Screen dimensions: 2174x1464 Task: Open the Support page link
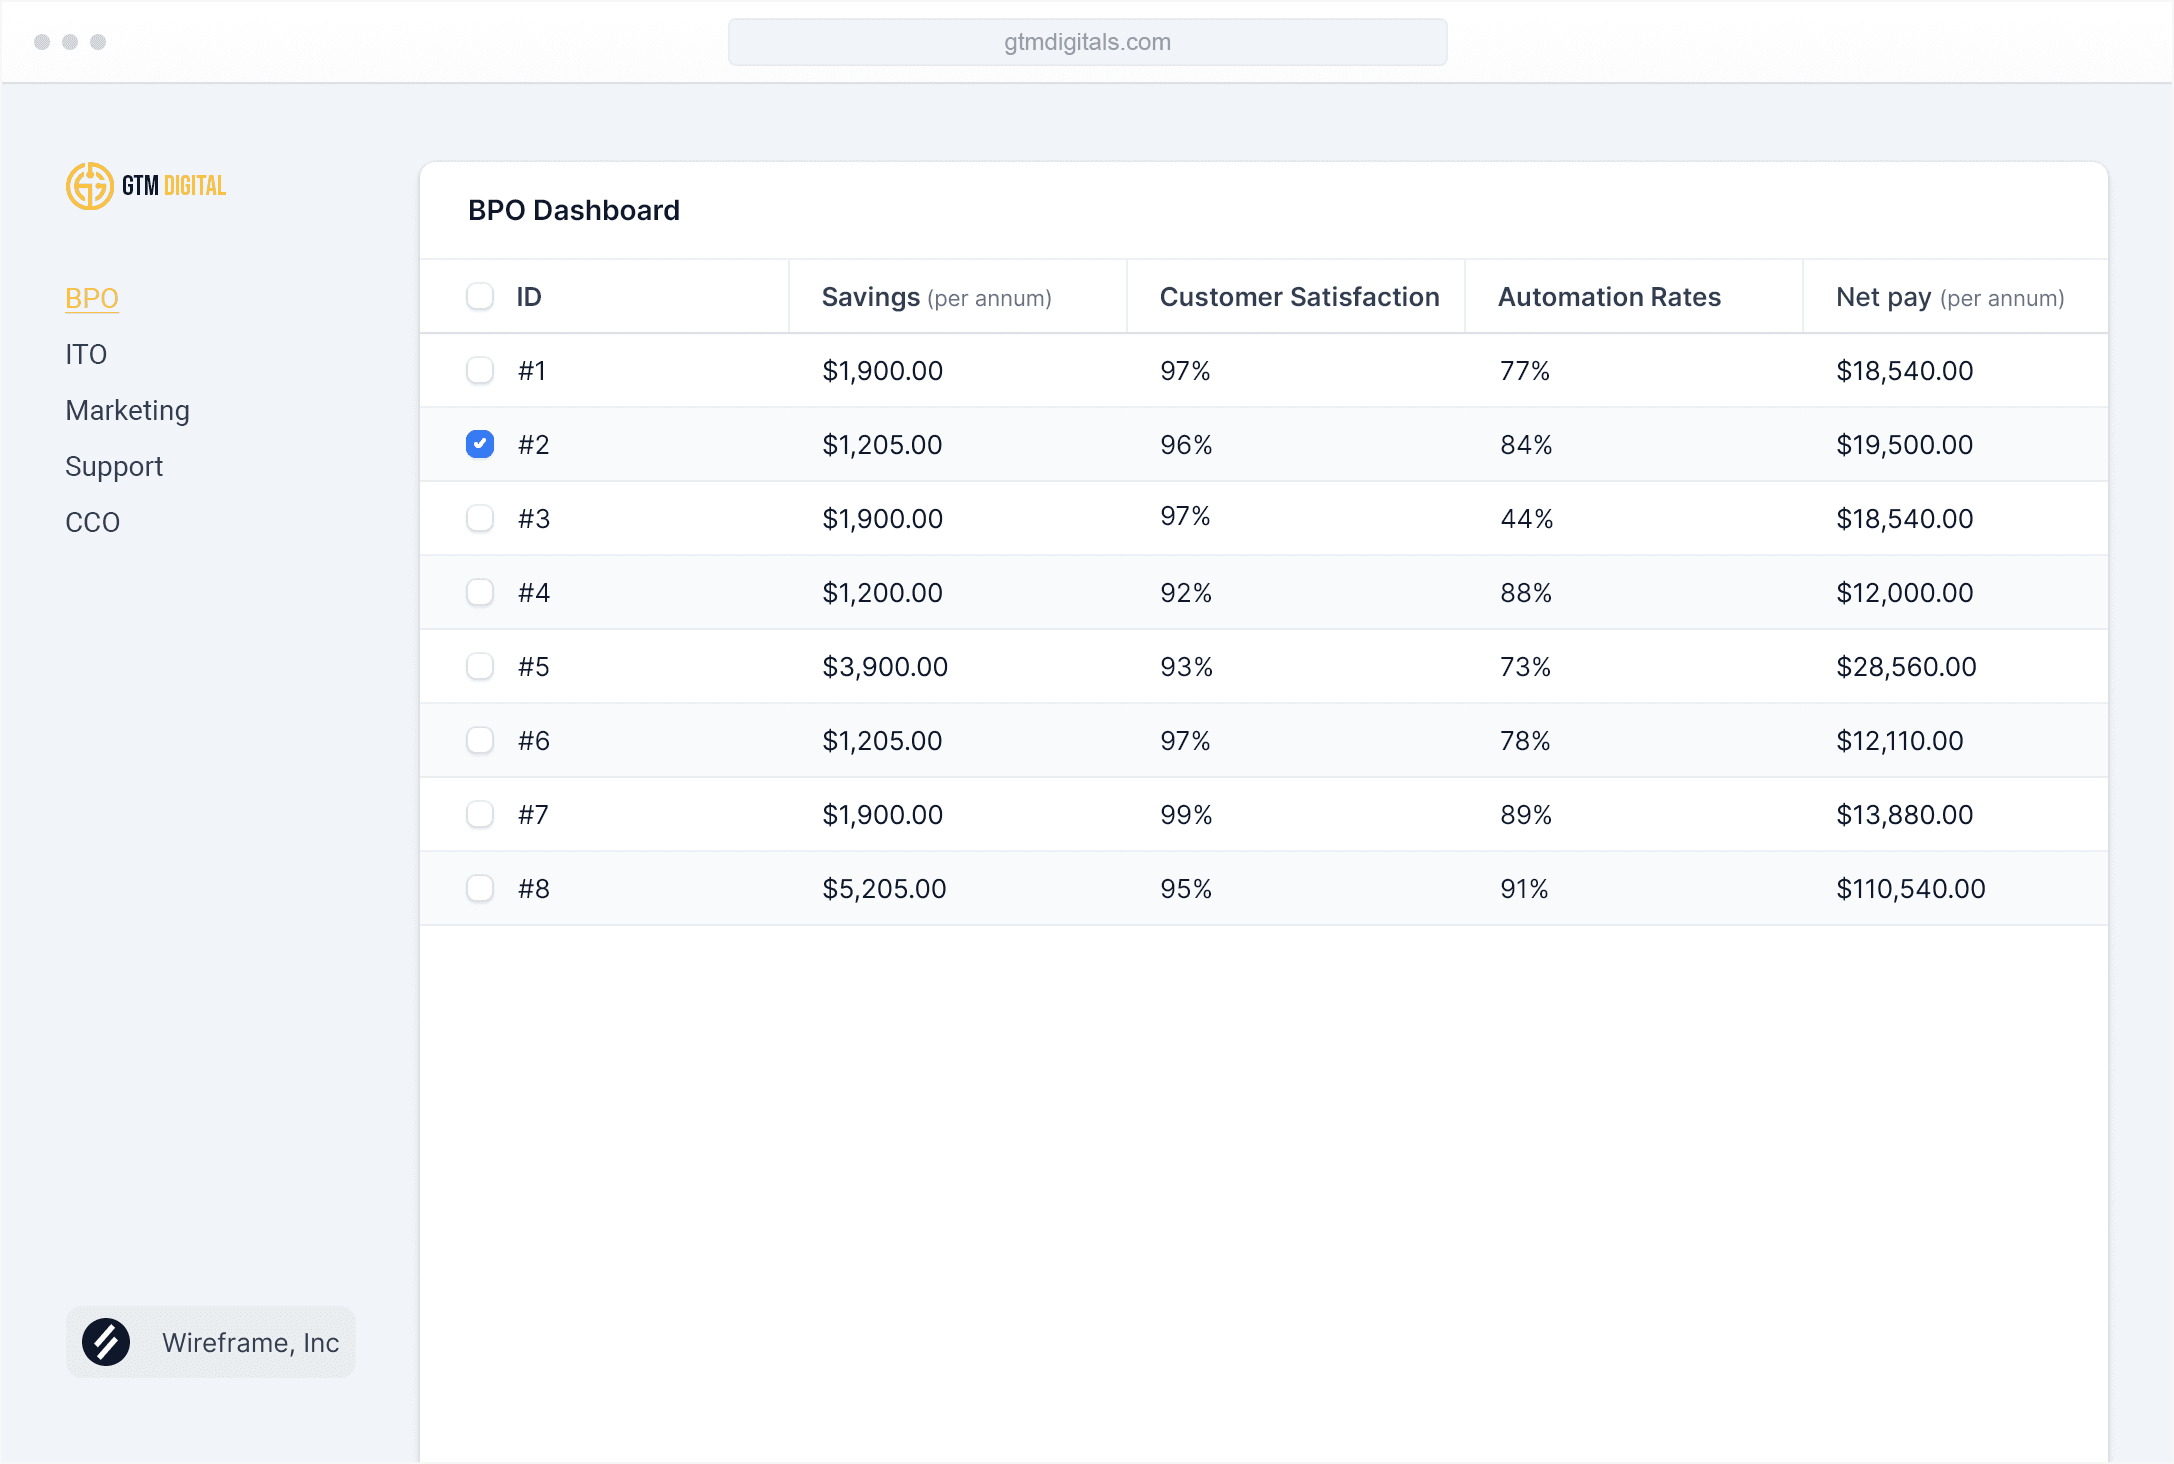(114, 467)
